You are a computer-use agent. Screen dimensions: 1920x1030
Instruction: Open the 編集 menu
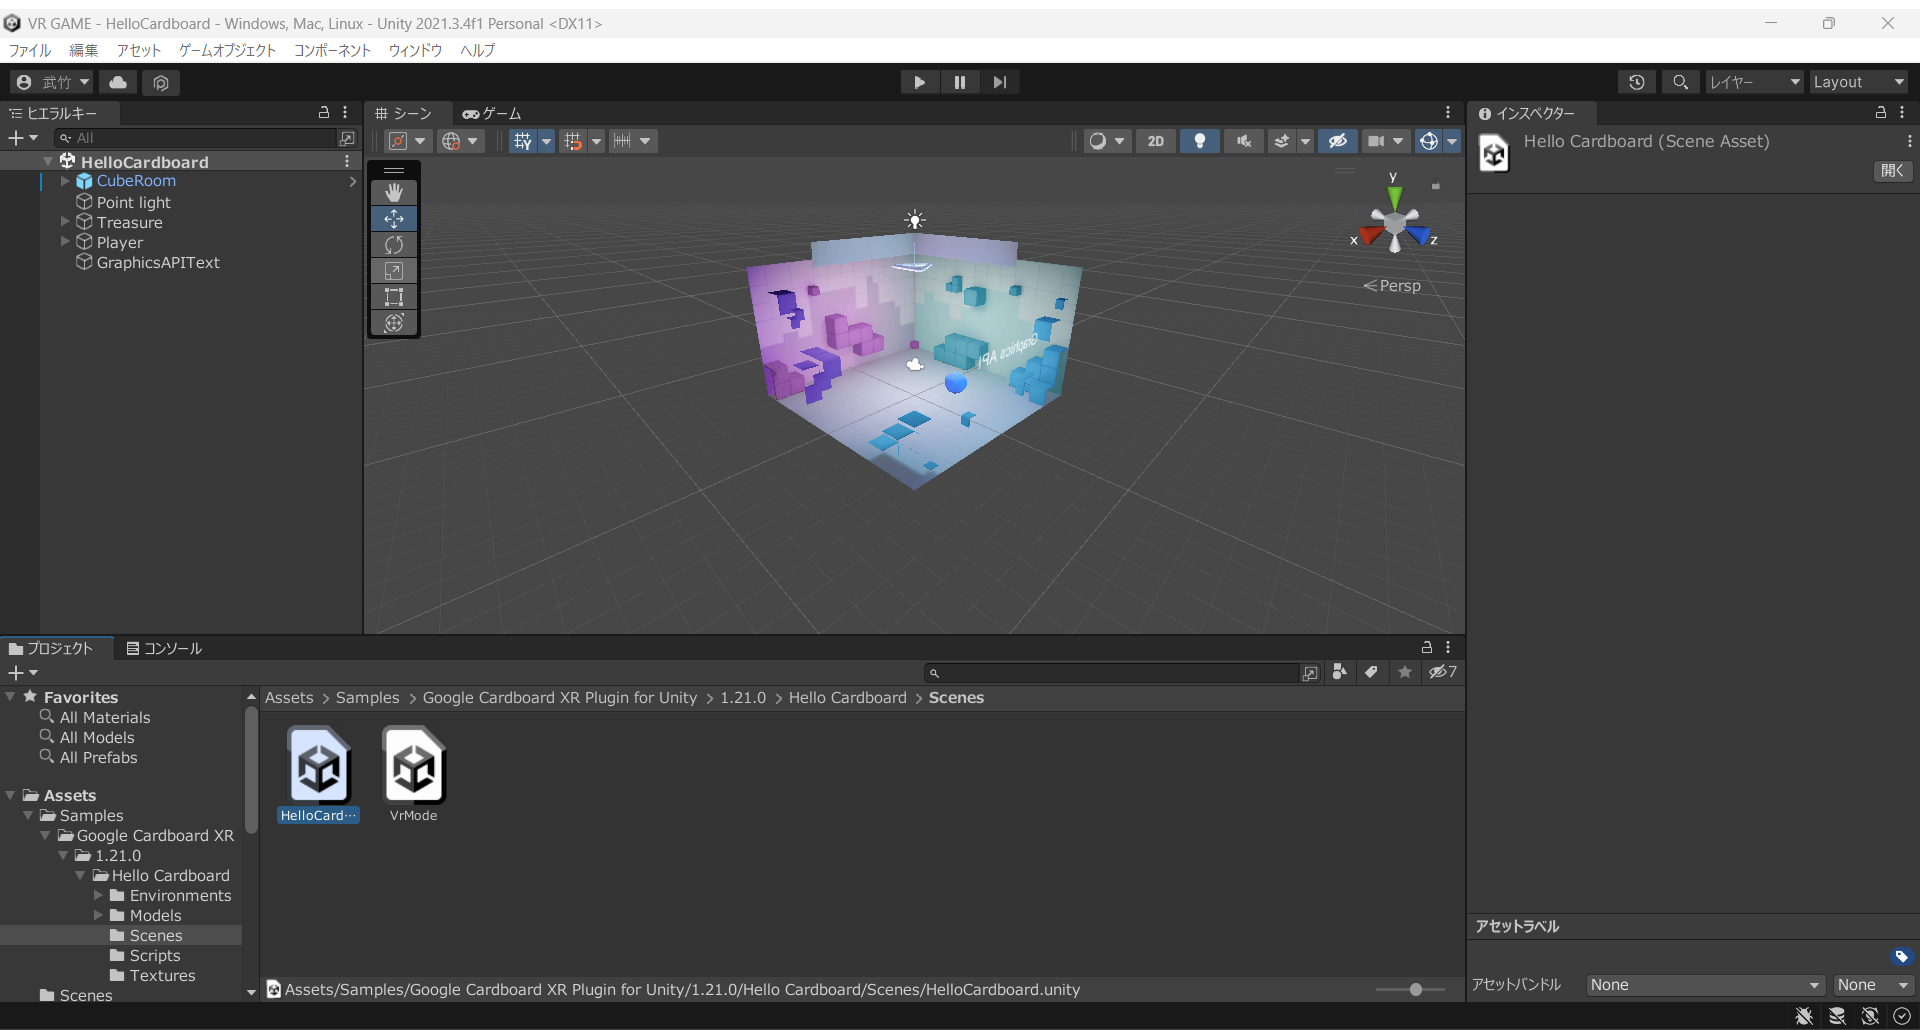(84, 50)
